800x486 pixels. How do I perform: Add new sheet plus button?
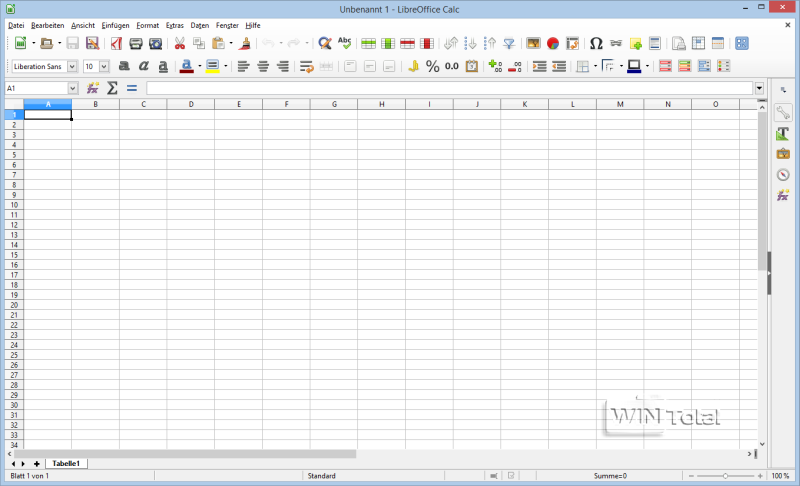pyautogui.click(x=37, y=464)
